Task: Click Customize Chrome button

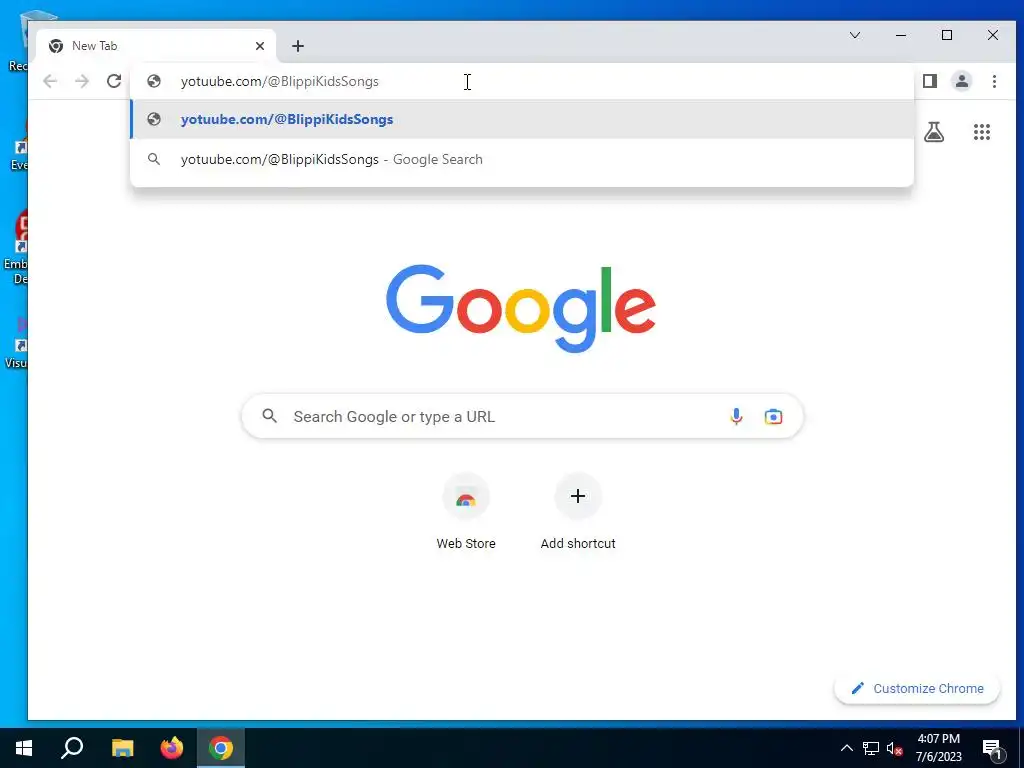Action: click(x=917, y=688)
